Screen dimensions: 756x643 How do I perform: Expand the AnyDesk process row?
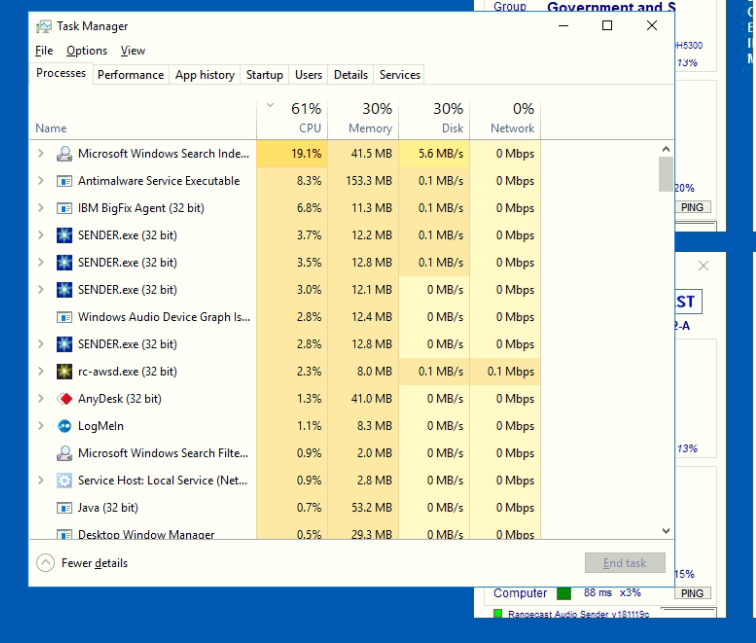tap(41, 399)
